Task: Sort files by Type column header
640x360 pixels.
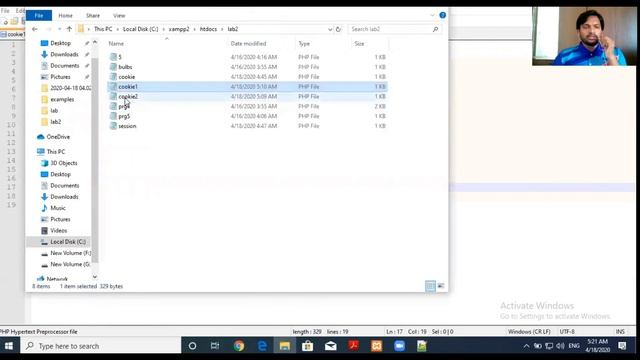Action: tap(304, 44)
